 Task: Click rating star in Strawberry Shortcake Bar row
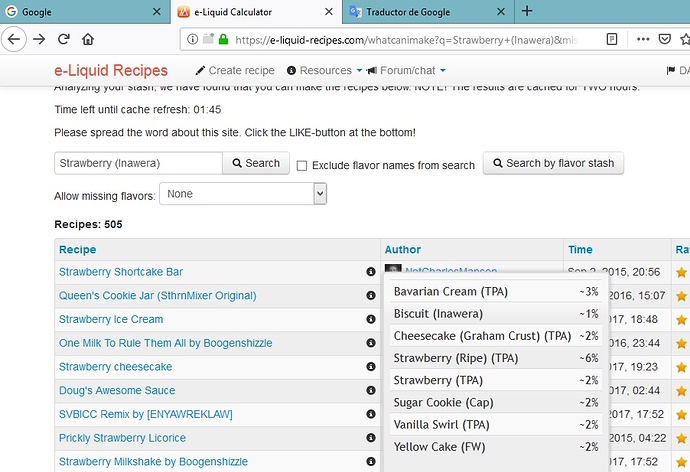[x=682, y=273]
